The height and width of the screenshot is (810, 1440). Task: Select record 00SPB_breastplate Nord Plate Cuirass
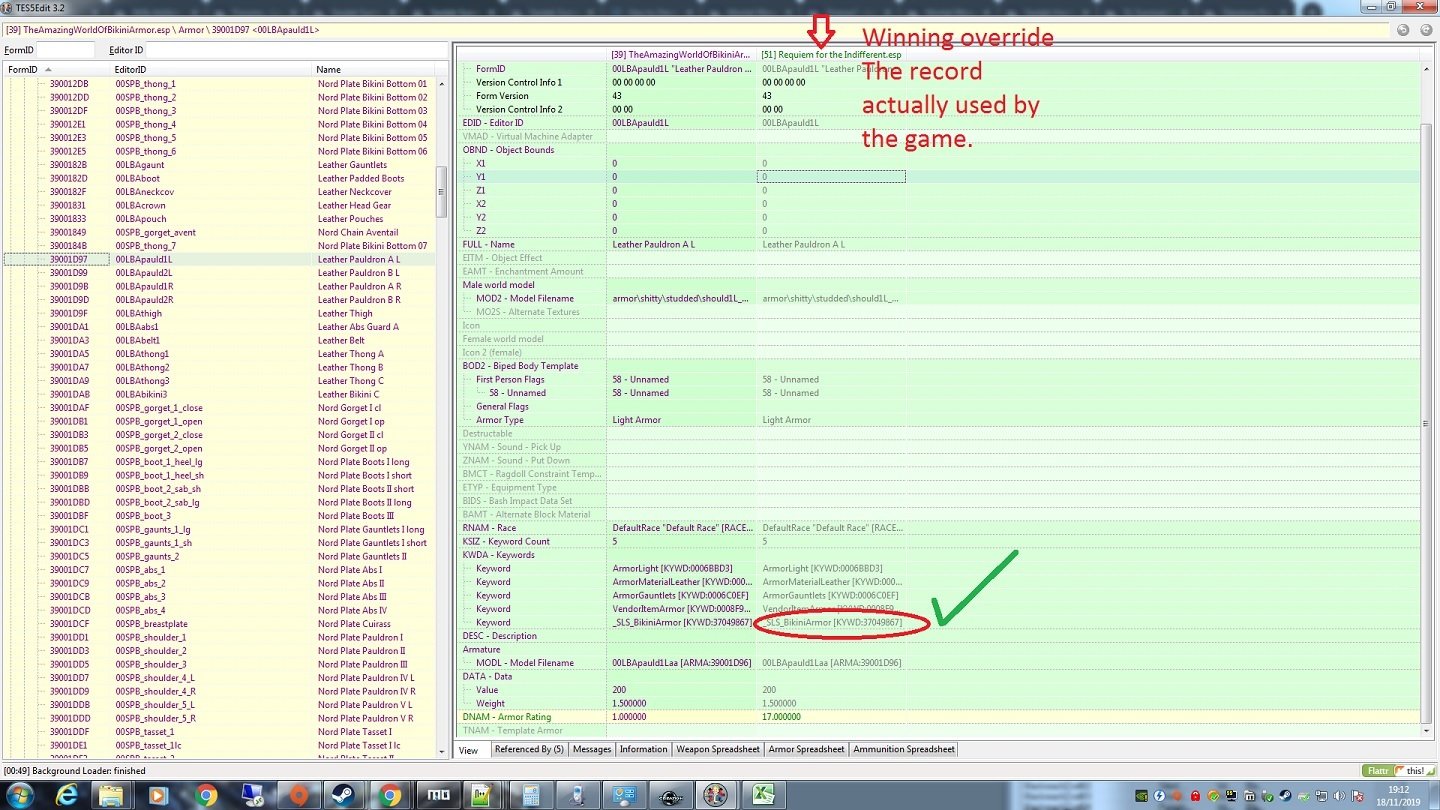pos(218,624)
